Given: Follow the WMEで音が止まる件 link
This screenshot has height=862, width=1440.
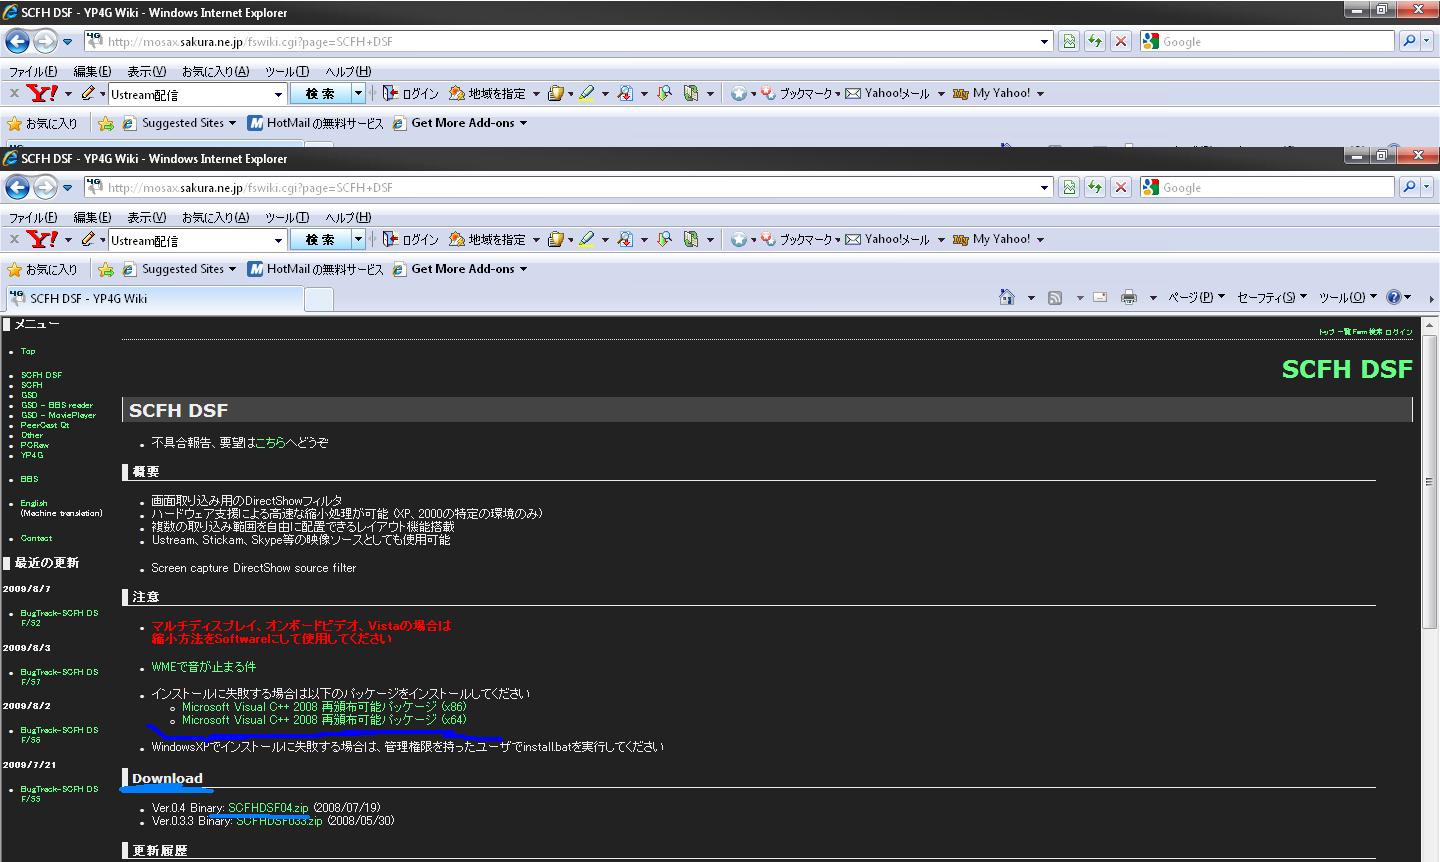Looking at the screenshot, I should pos(203,667).
